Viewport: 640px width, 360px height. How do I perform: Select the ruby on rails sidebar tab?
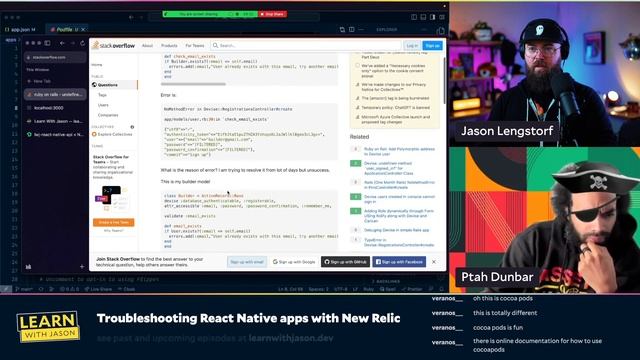tap(55, 94)
